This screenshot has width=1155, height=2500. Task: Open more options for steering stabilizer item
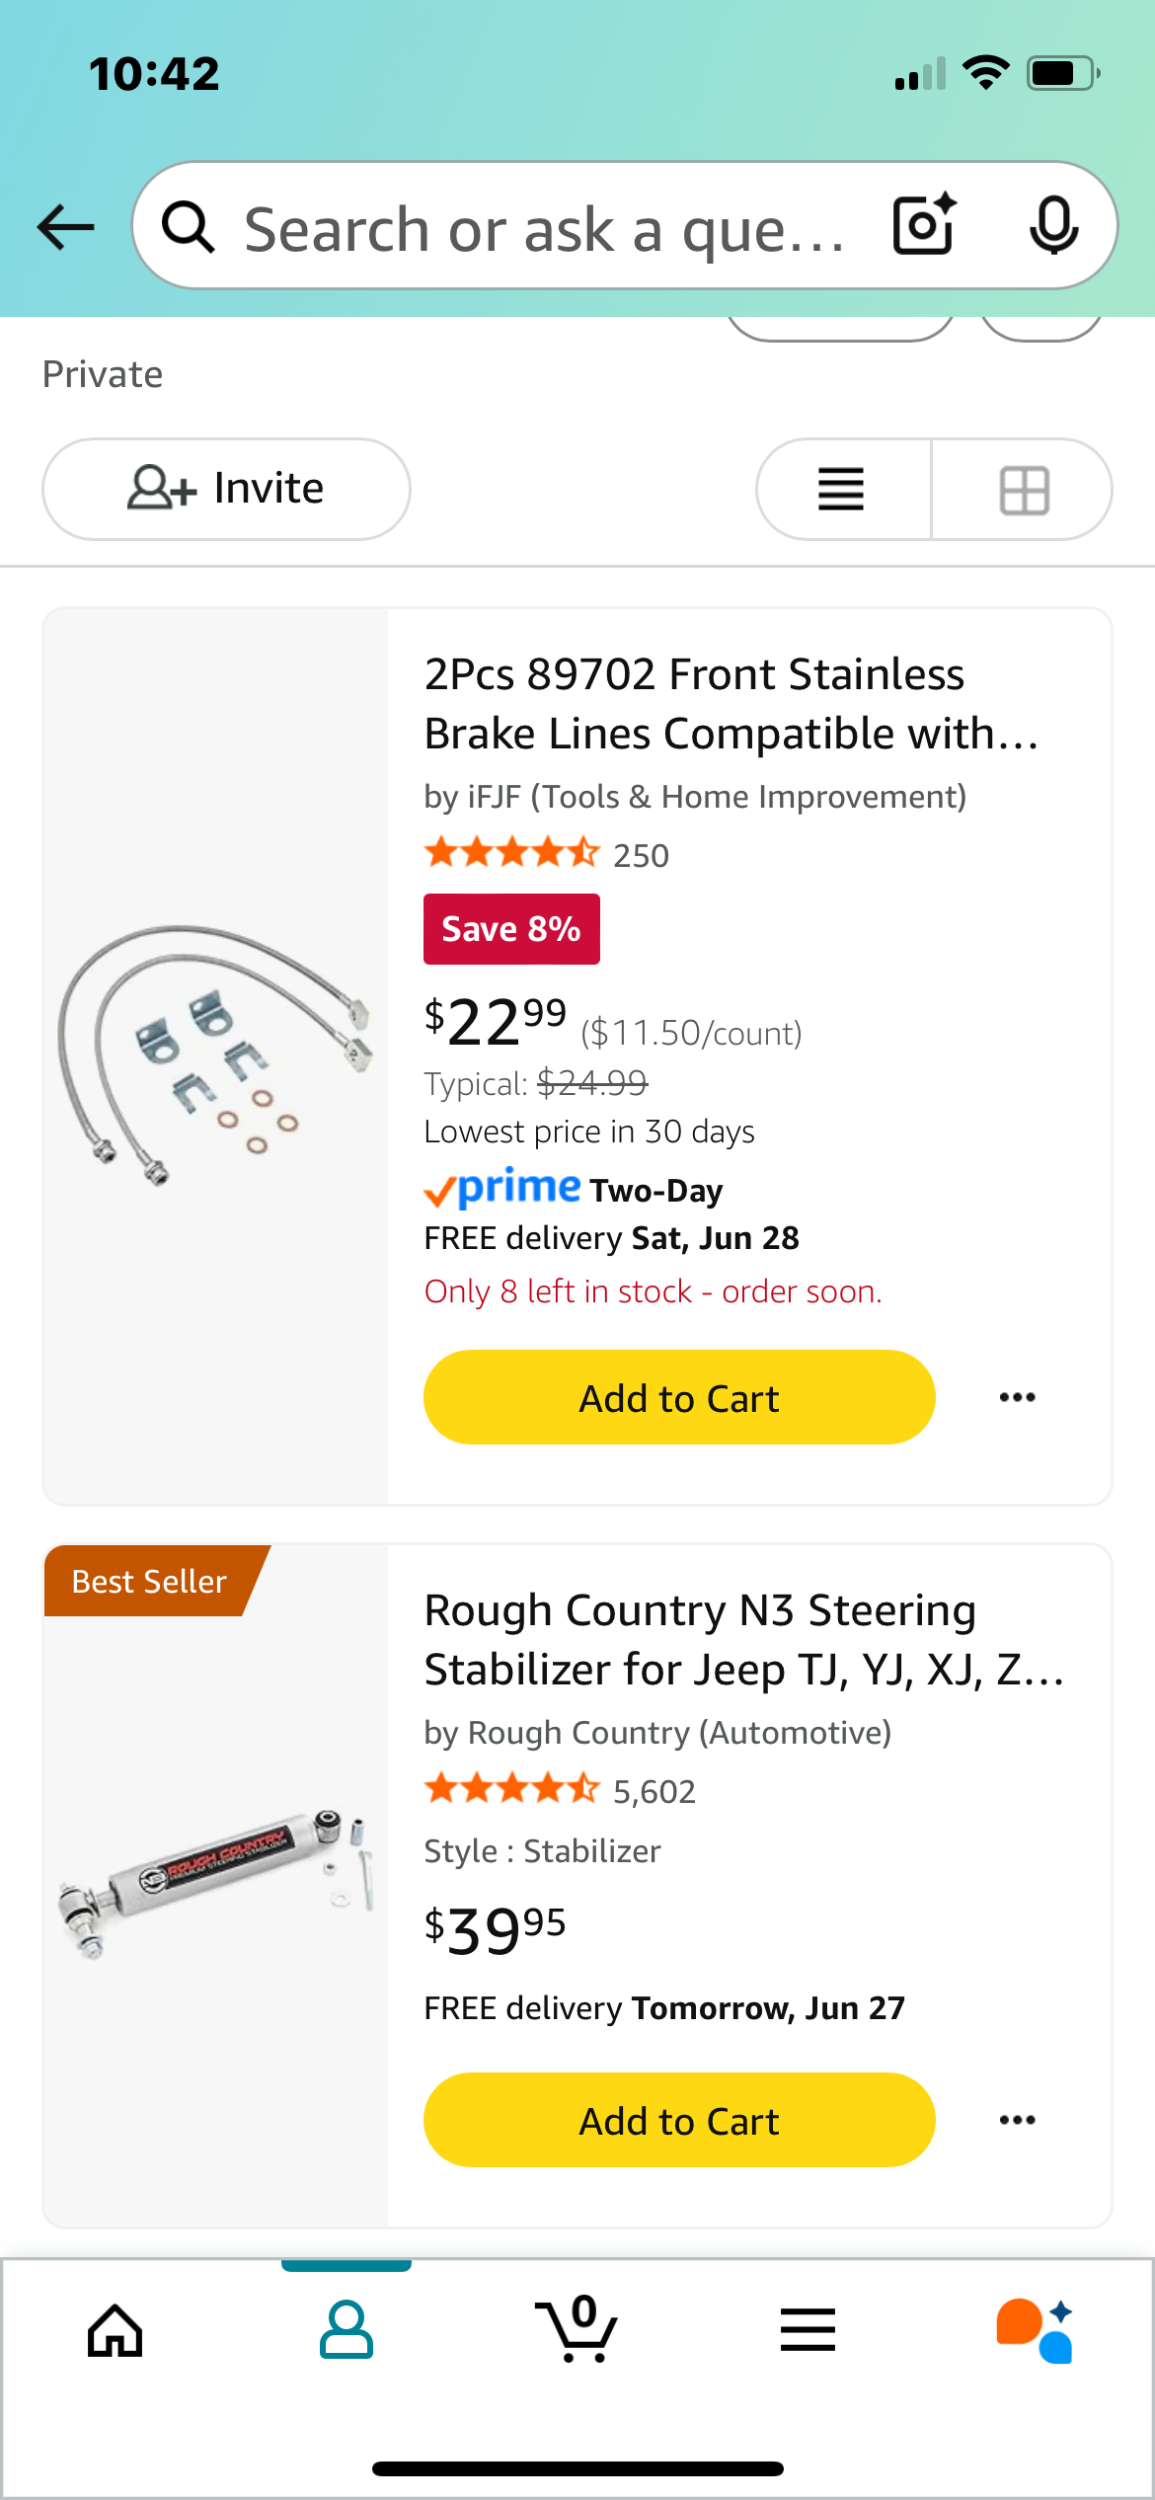tap(1017, 2120)
